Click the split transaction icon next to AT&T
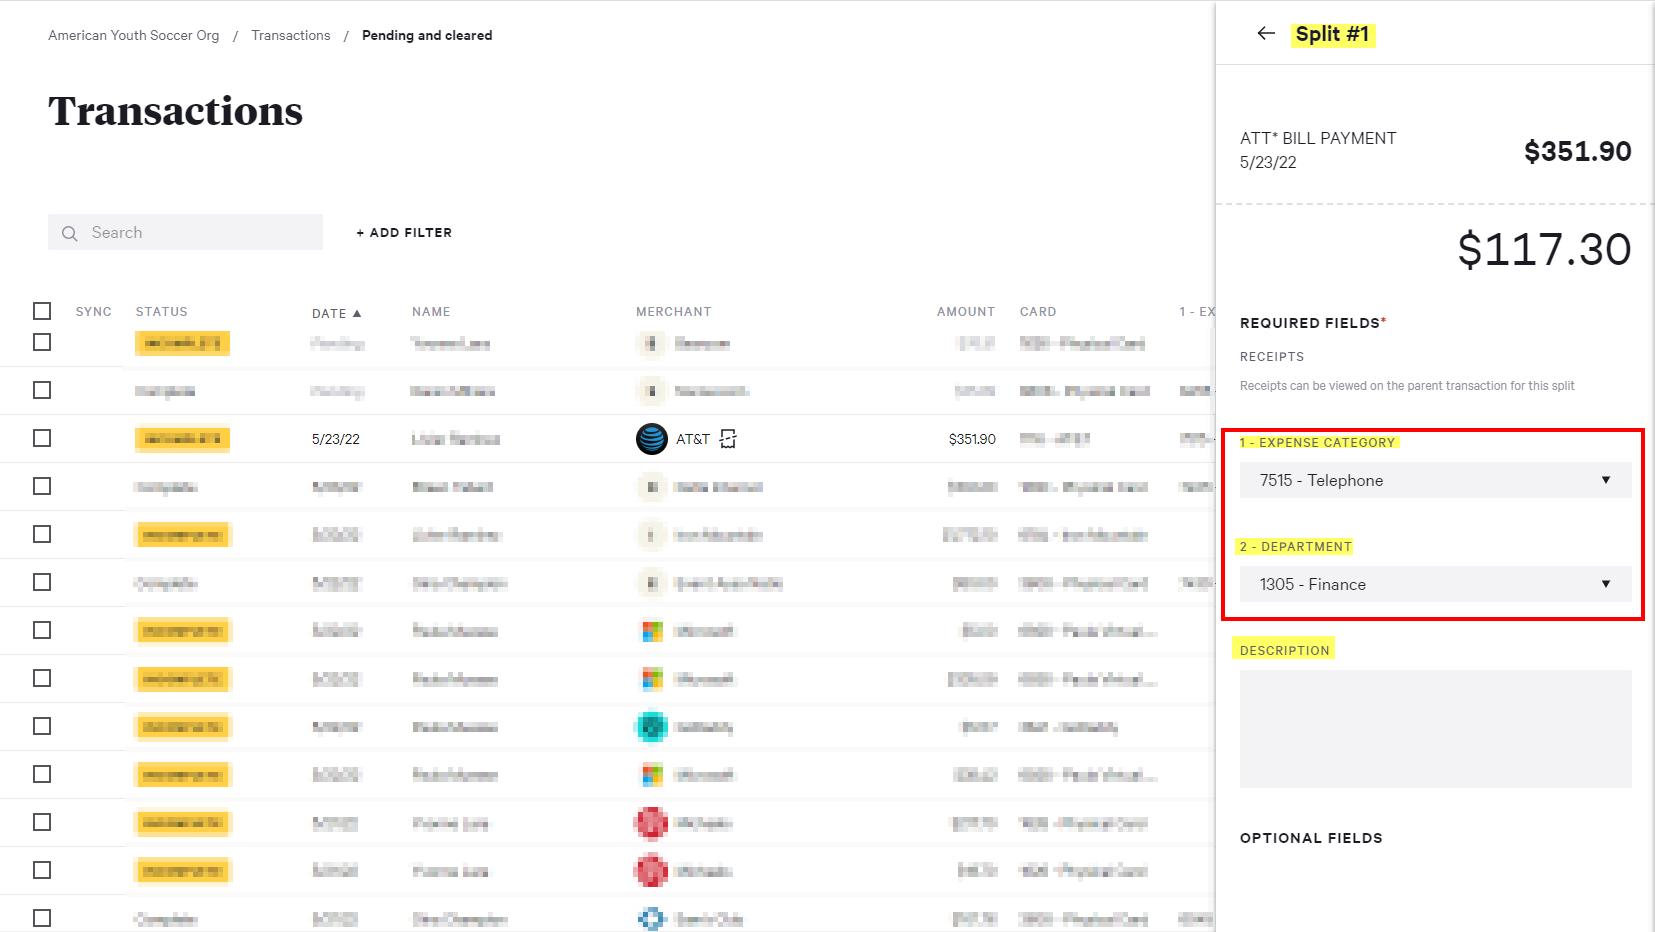The height and width of the screenshot is (932, 1655). (728, 439)
